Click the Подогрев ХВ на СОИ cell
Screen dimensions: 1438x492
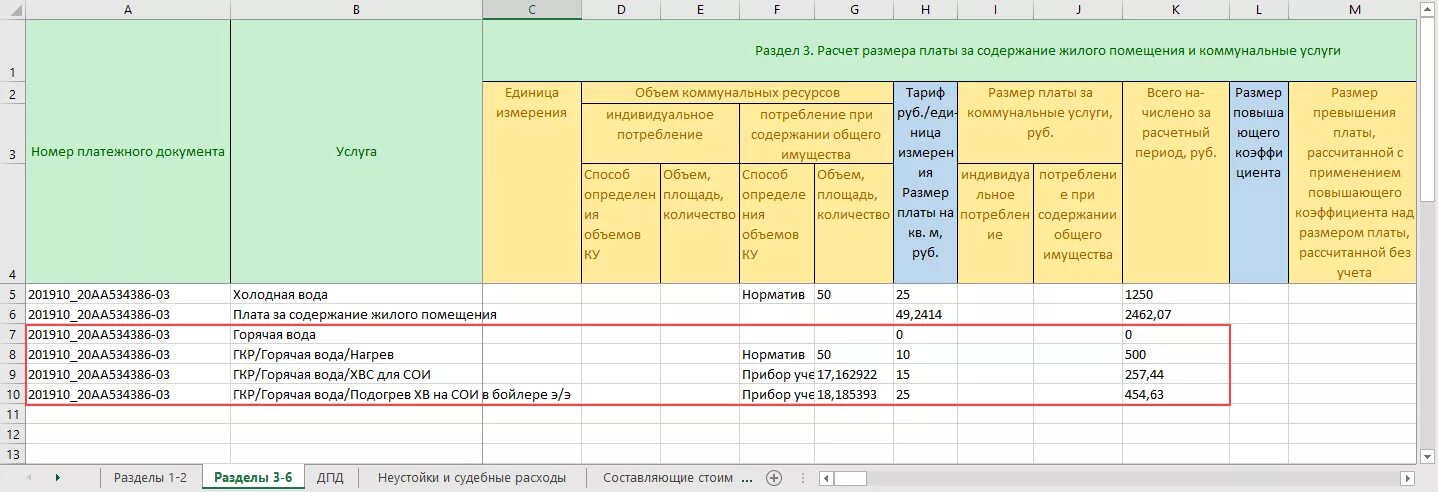click(356, 394)
